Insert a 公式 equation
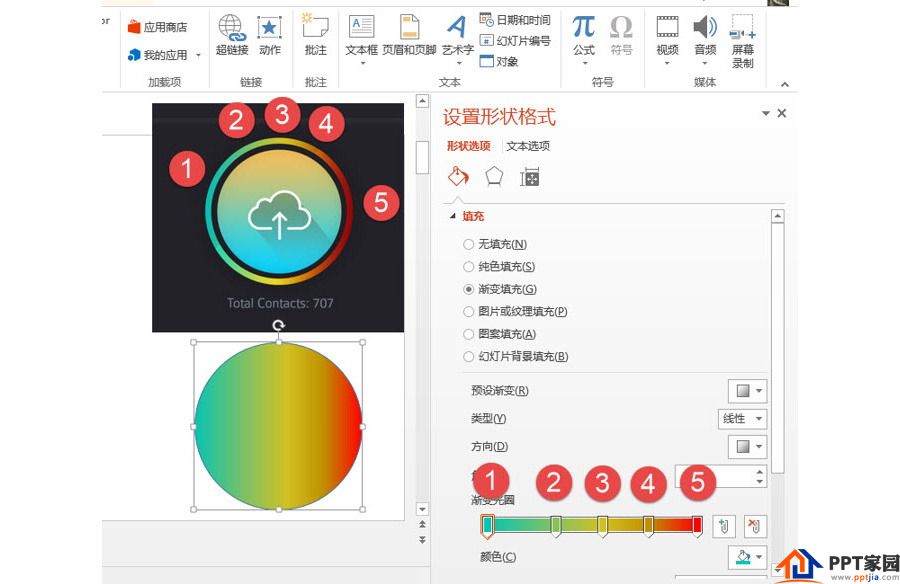The image size is (900, 584). point(584,36)
